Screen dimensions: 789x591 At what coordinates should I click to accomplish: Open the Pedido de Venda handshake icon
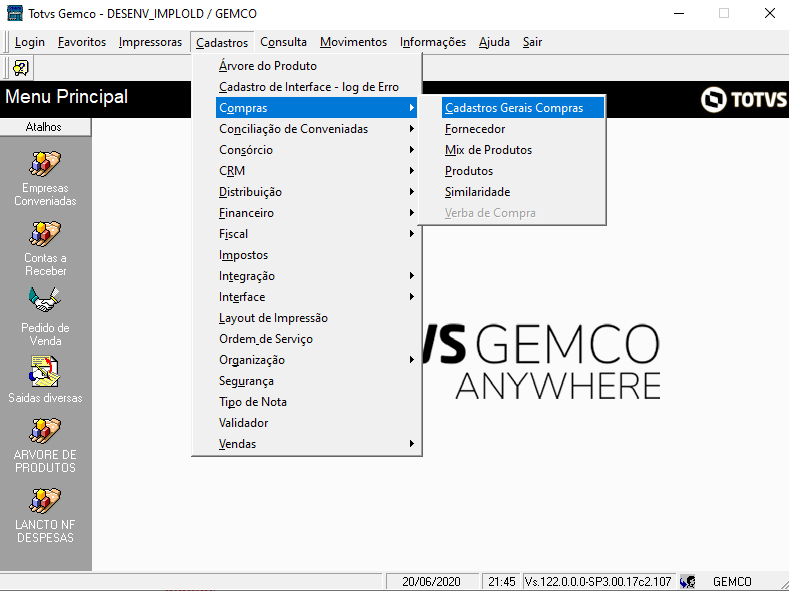[x=45, y=300]
